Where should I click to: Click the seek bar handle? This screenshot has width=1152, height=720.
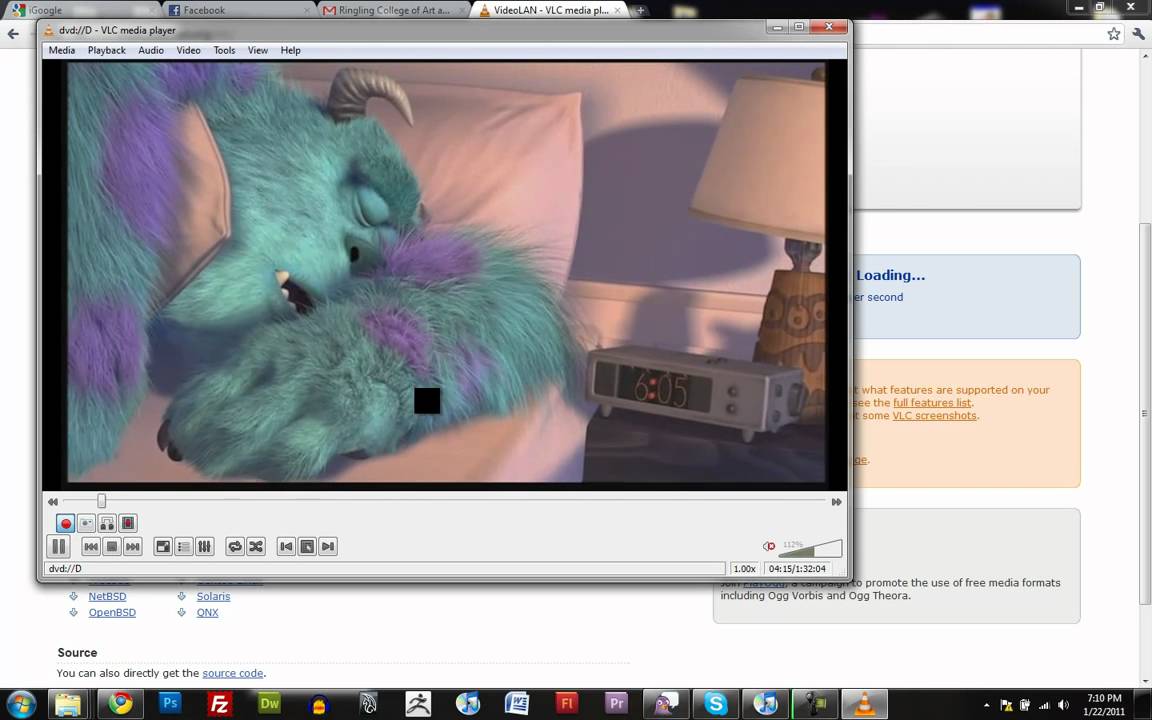(101, 501)
